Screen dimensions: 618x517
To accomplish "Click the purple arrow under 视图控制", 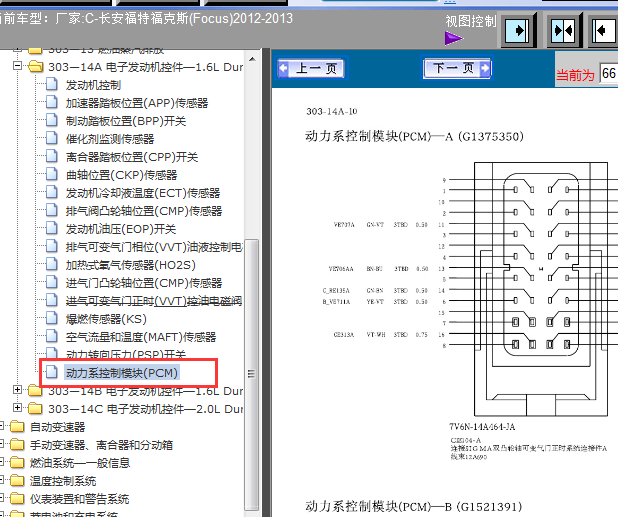I will pos(454,38).
